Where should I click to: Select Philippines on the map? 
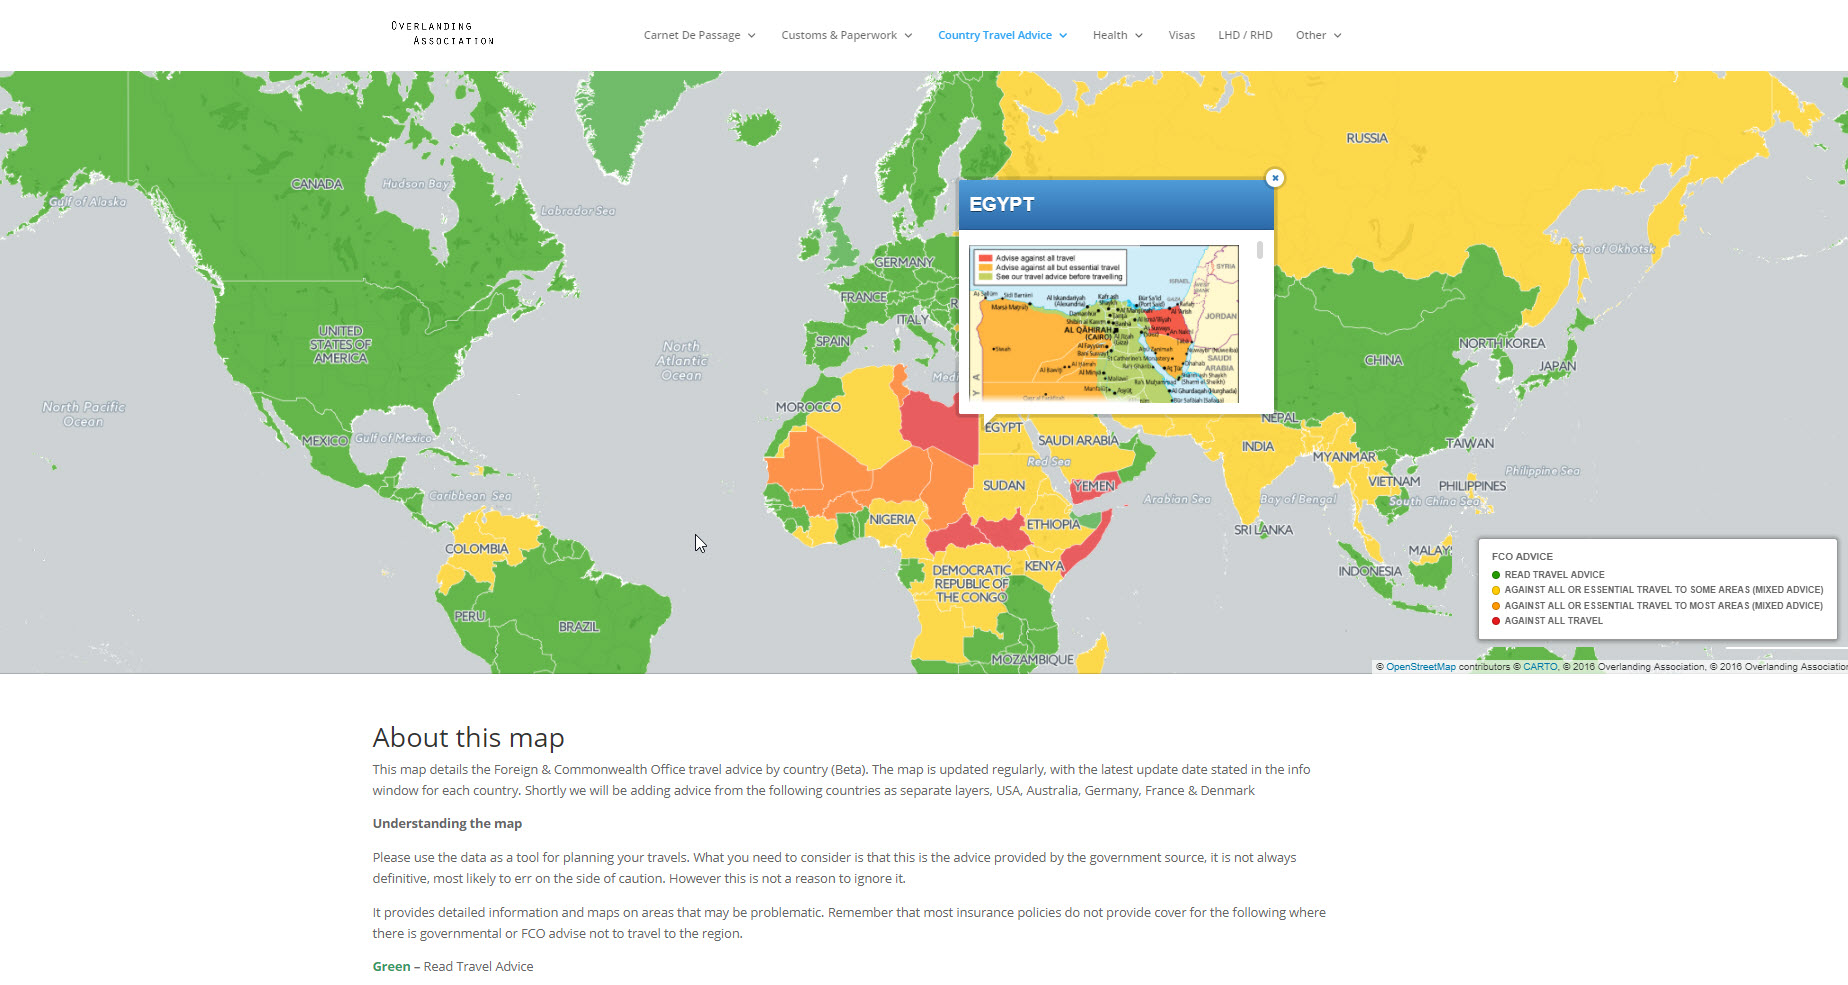point(1472,486)
